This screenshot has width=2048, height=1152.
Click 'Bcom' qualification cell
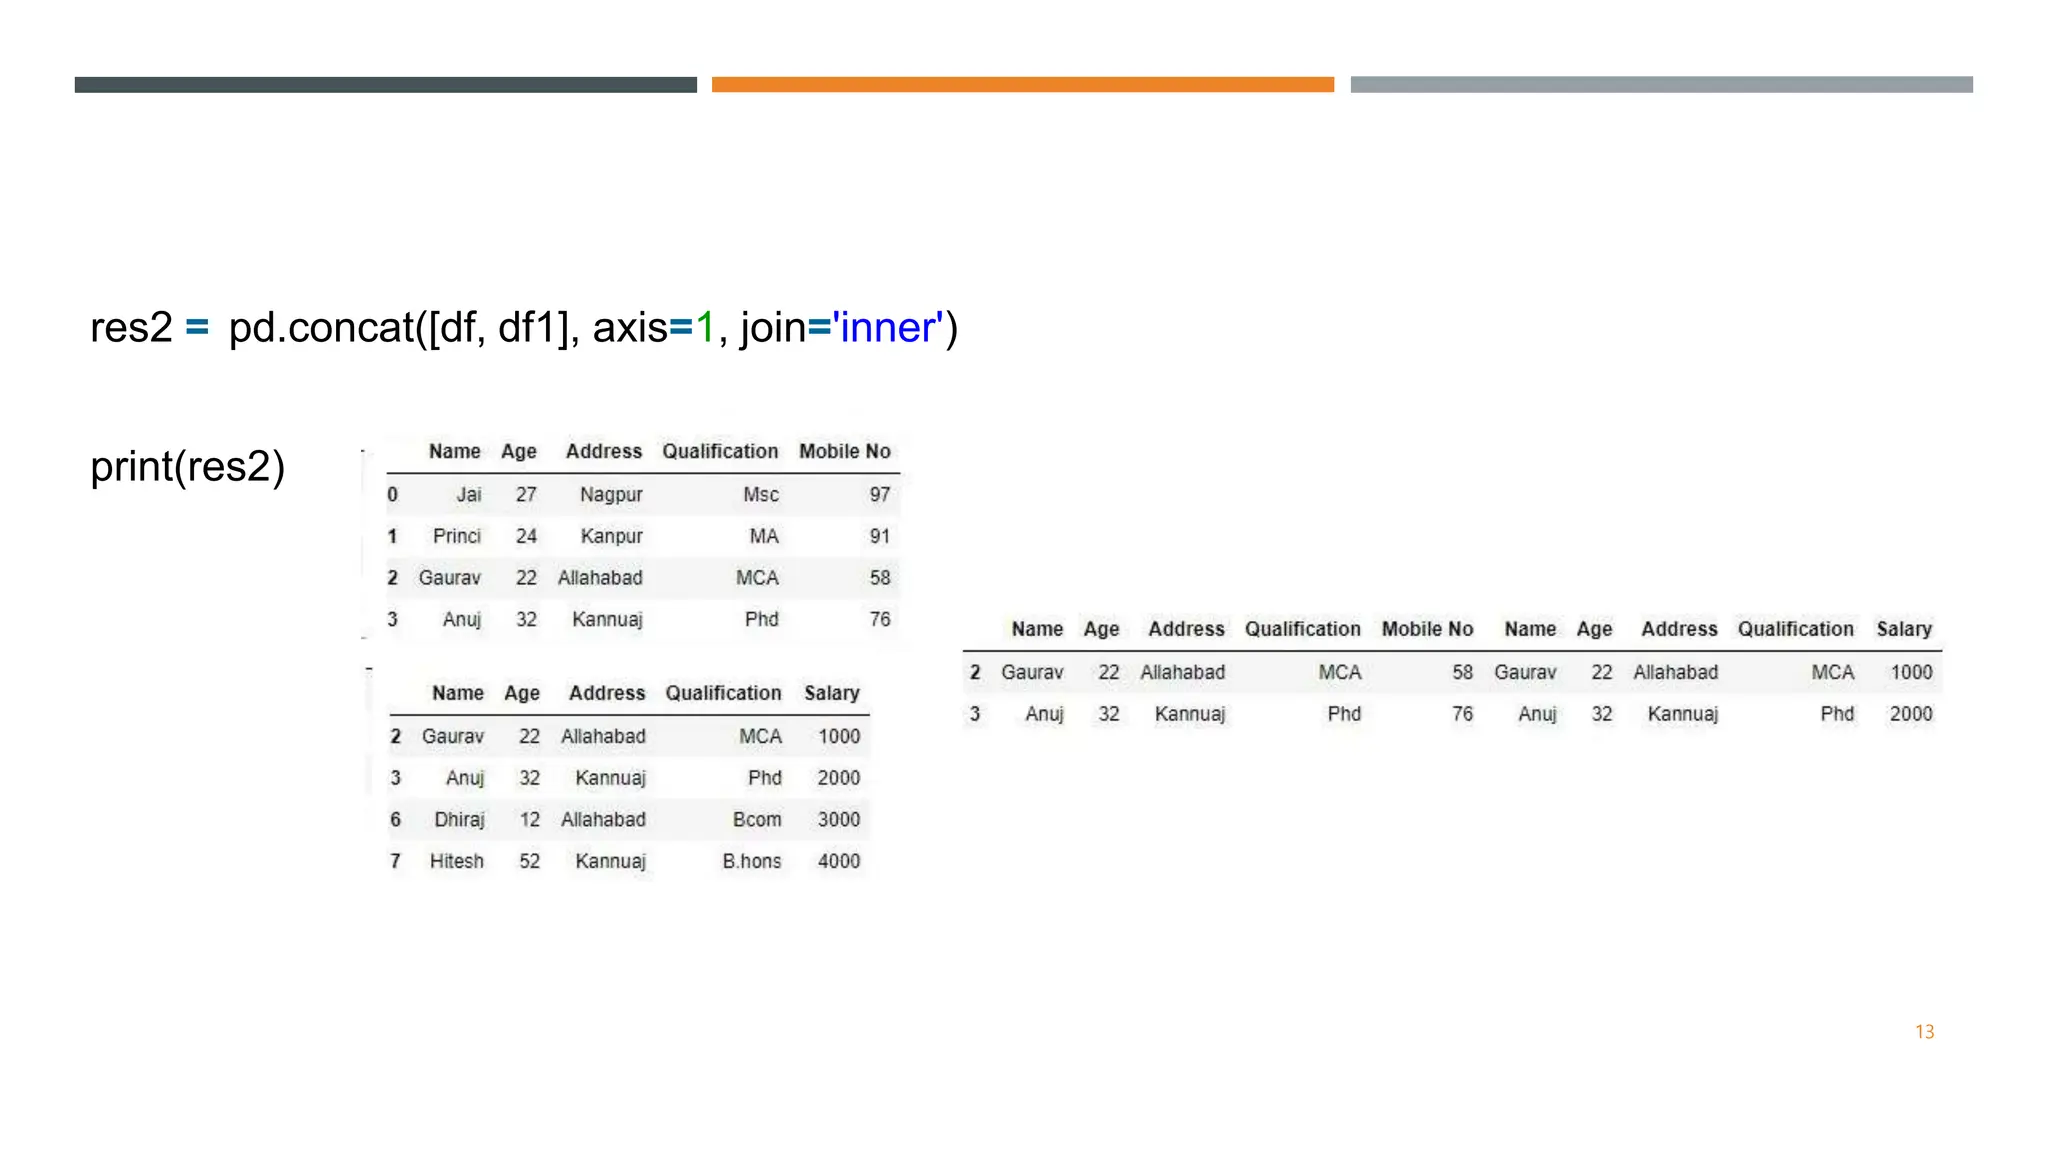click(756, 820)
